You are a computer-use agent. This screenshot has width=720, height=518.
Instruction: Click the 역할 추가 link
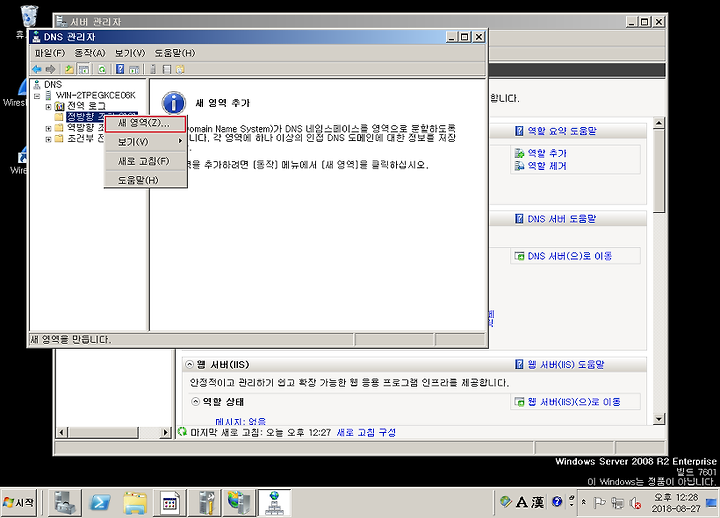coord(547,153)
